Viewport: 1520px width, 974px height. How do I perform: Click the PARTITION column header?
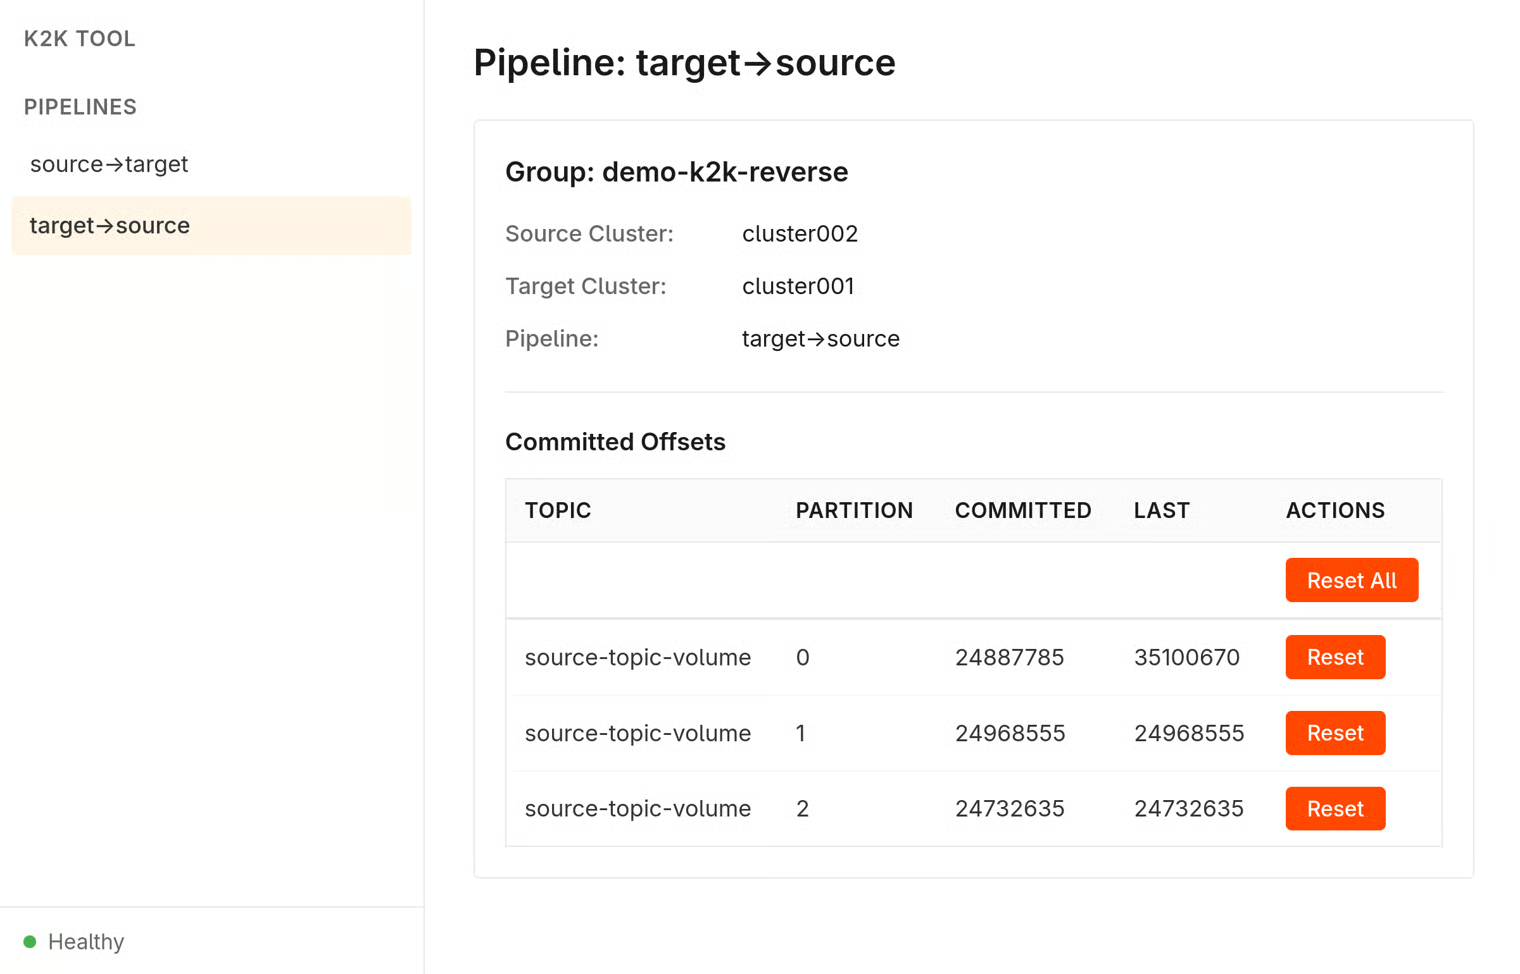coord(854,510)
